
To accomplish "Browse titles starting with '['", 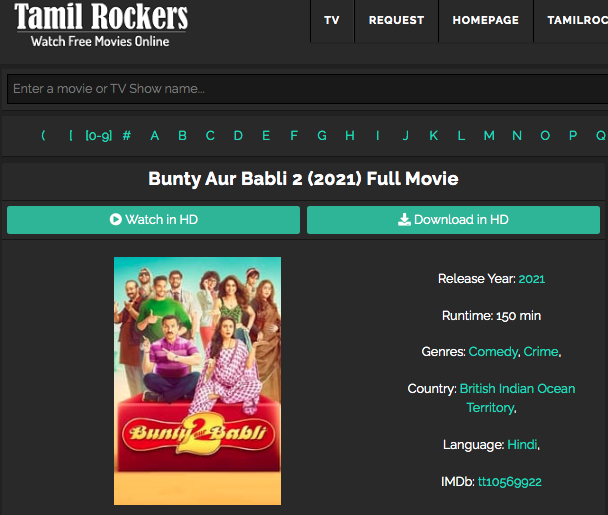I will click(71, 136).
